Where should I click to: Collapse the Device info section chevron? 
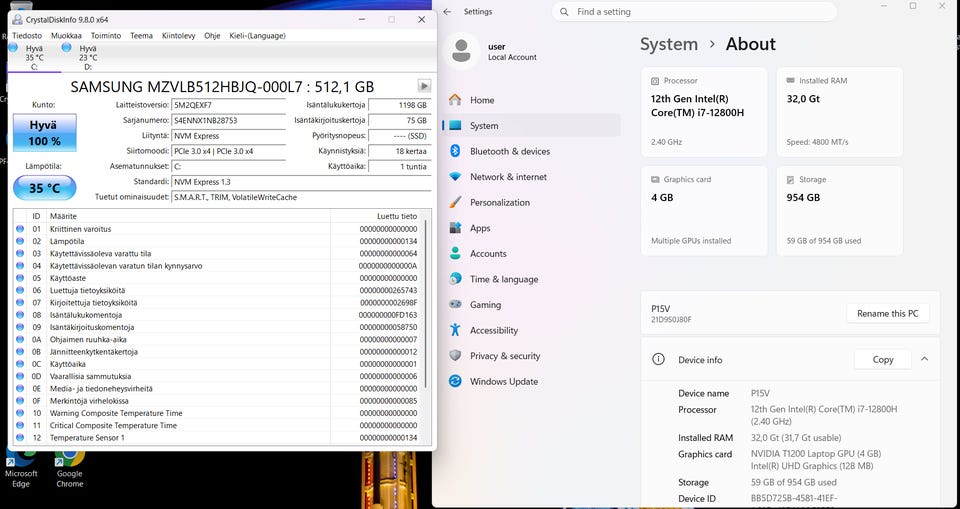(924, 360)
